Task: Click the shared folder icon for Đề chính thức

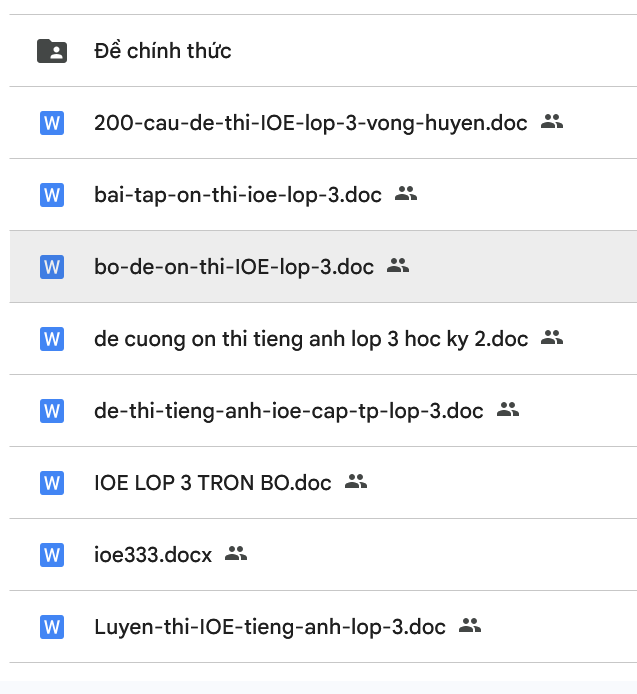Action: 51,51
